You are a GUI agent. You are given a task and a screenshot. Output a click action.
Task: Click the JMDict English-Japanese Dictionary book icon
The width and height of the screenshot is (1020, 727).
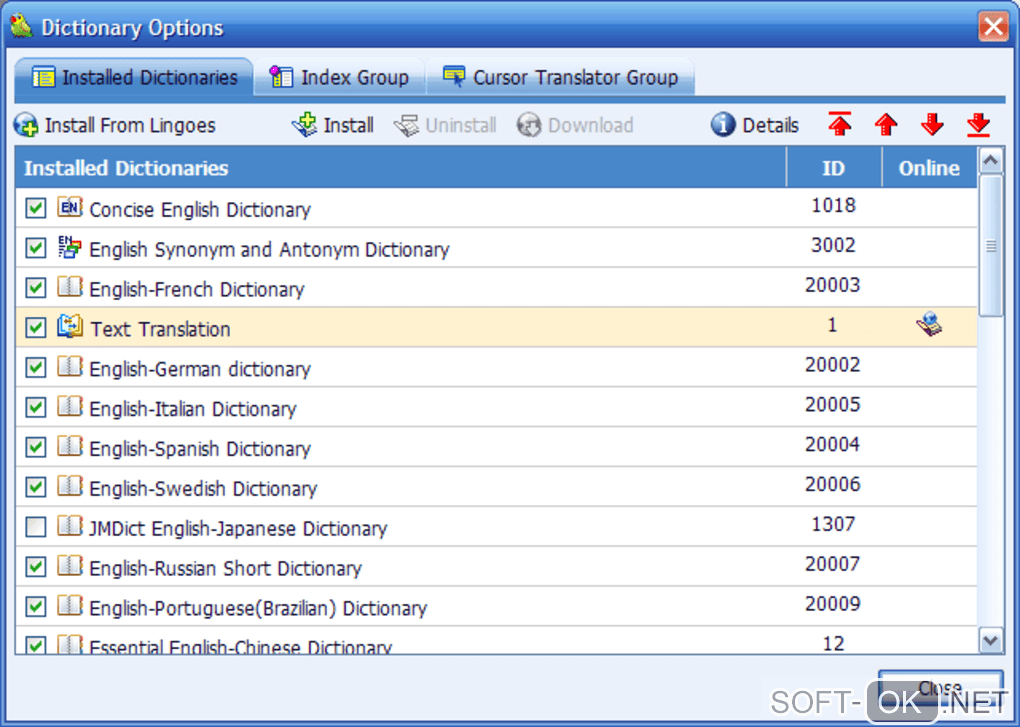point(70,525)
